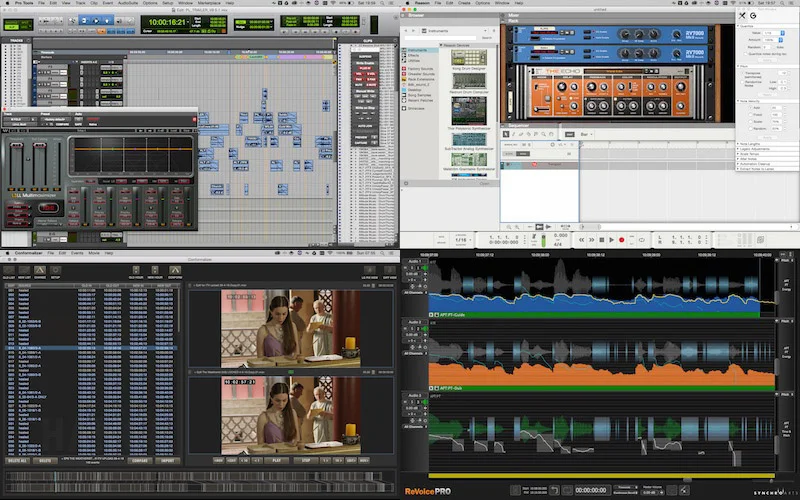Click STOP button under Conformalizer video
This screenshot has height=500, width=800.
(306, 461)
